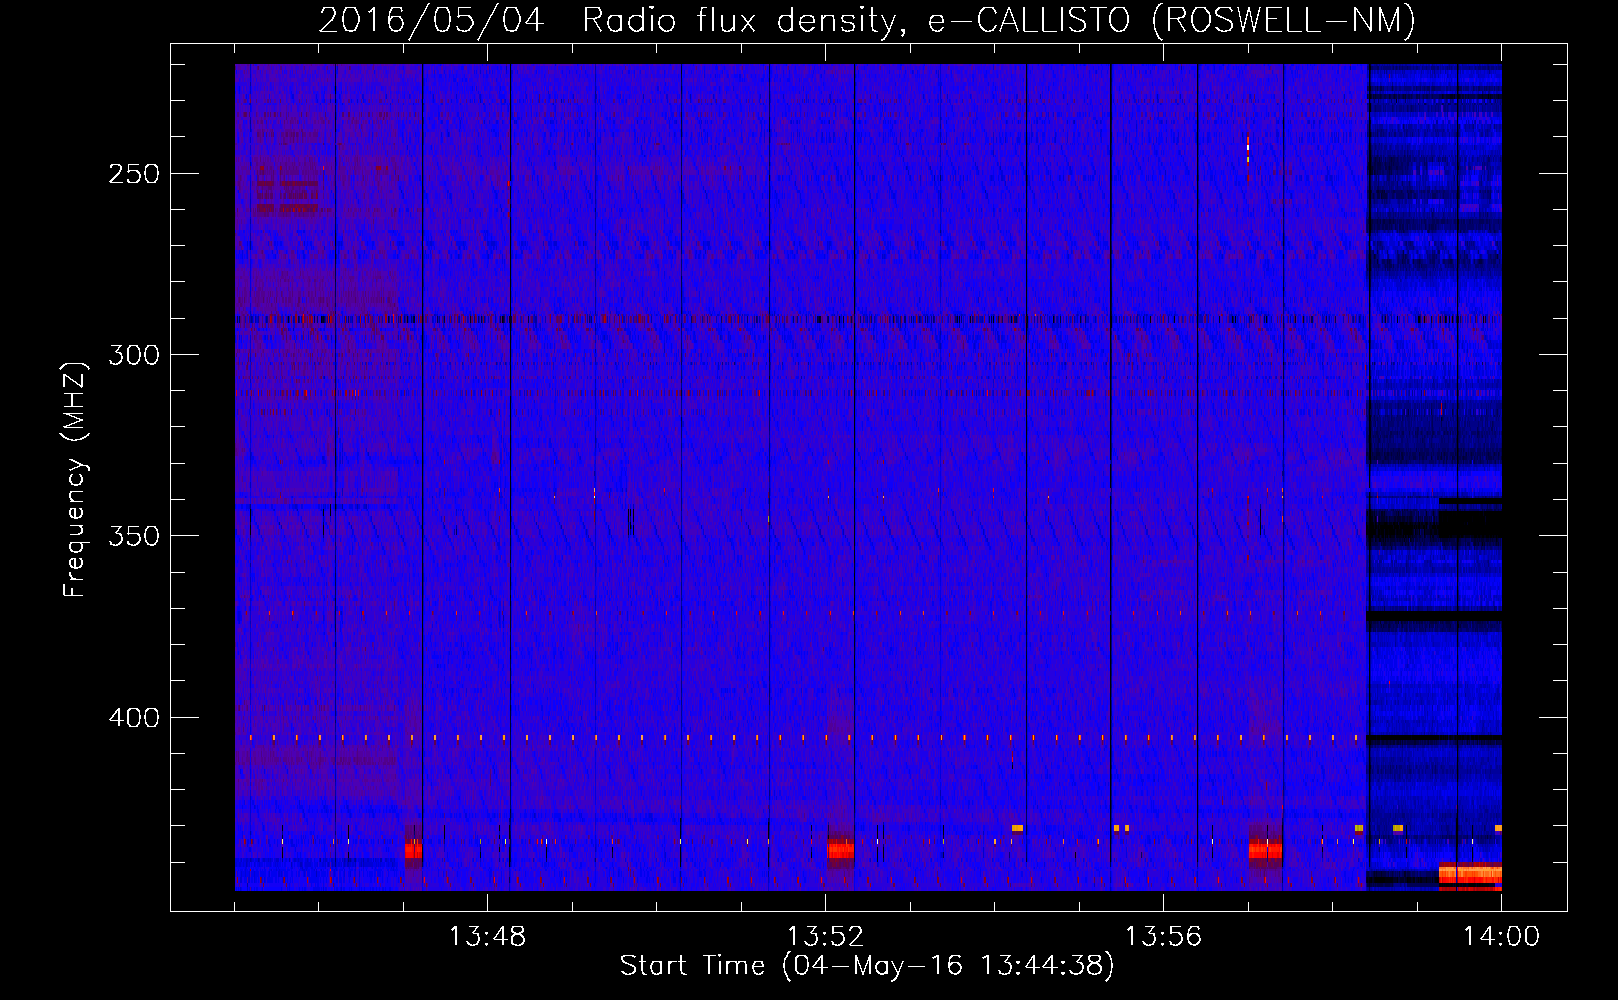
Task: Click the '13:48' time axis label
Action: [x=487, y=937]
